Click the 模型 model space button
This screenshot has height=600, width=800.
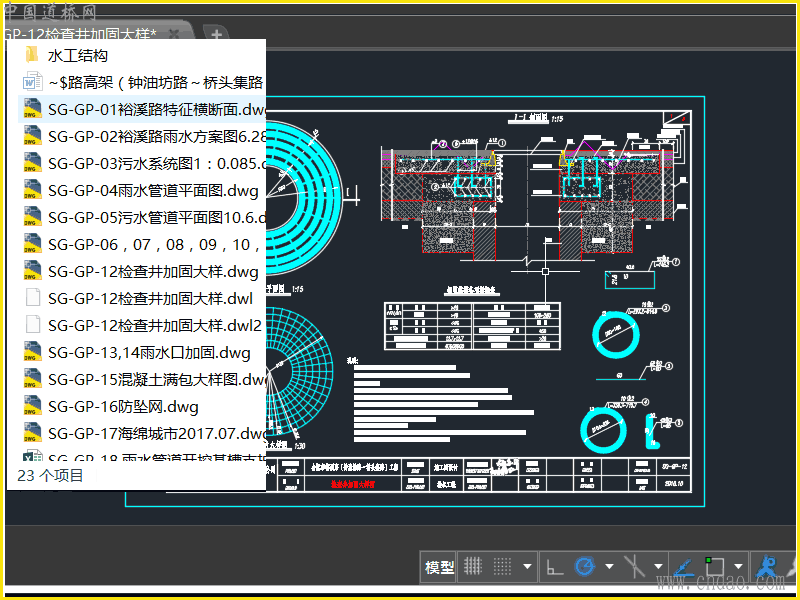[x=440, y=567]
